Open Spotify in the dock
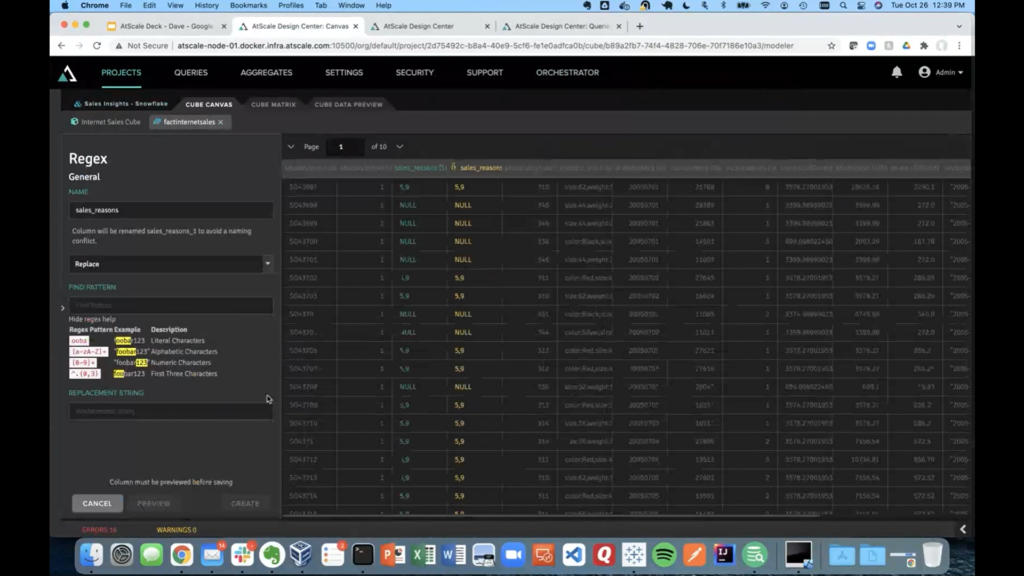 coord(664,555)
